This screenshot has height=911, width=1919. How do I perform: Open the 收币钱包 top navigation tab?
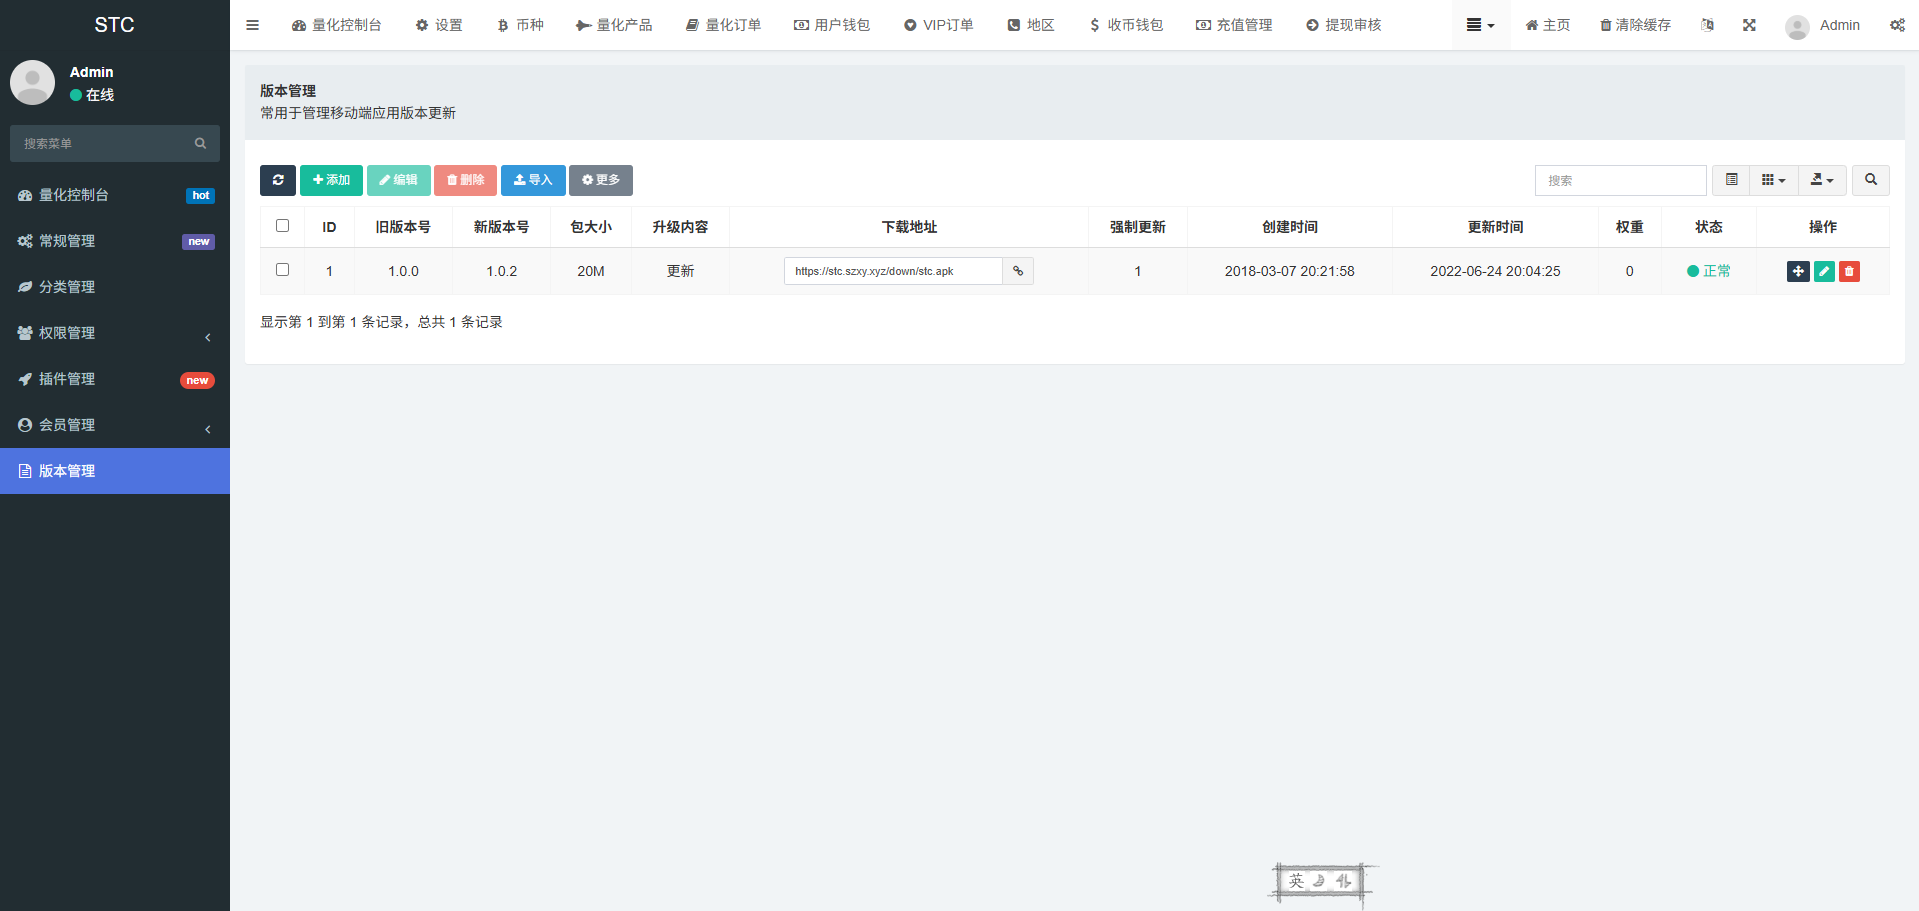point(1126,25)
